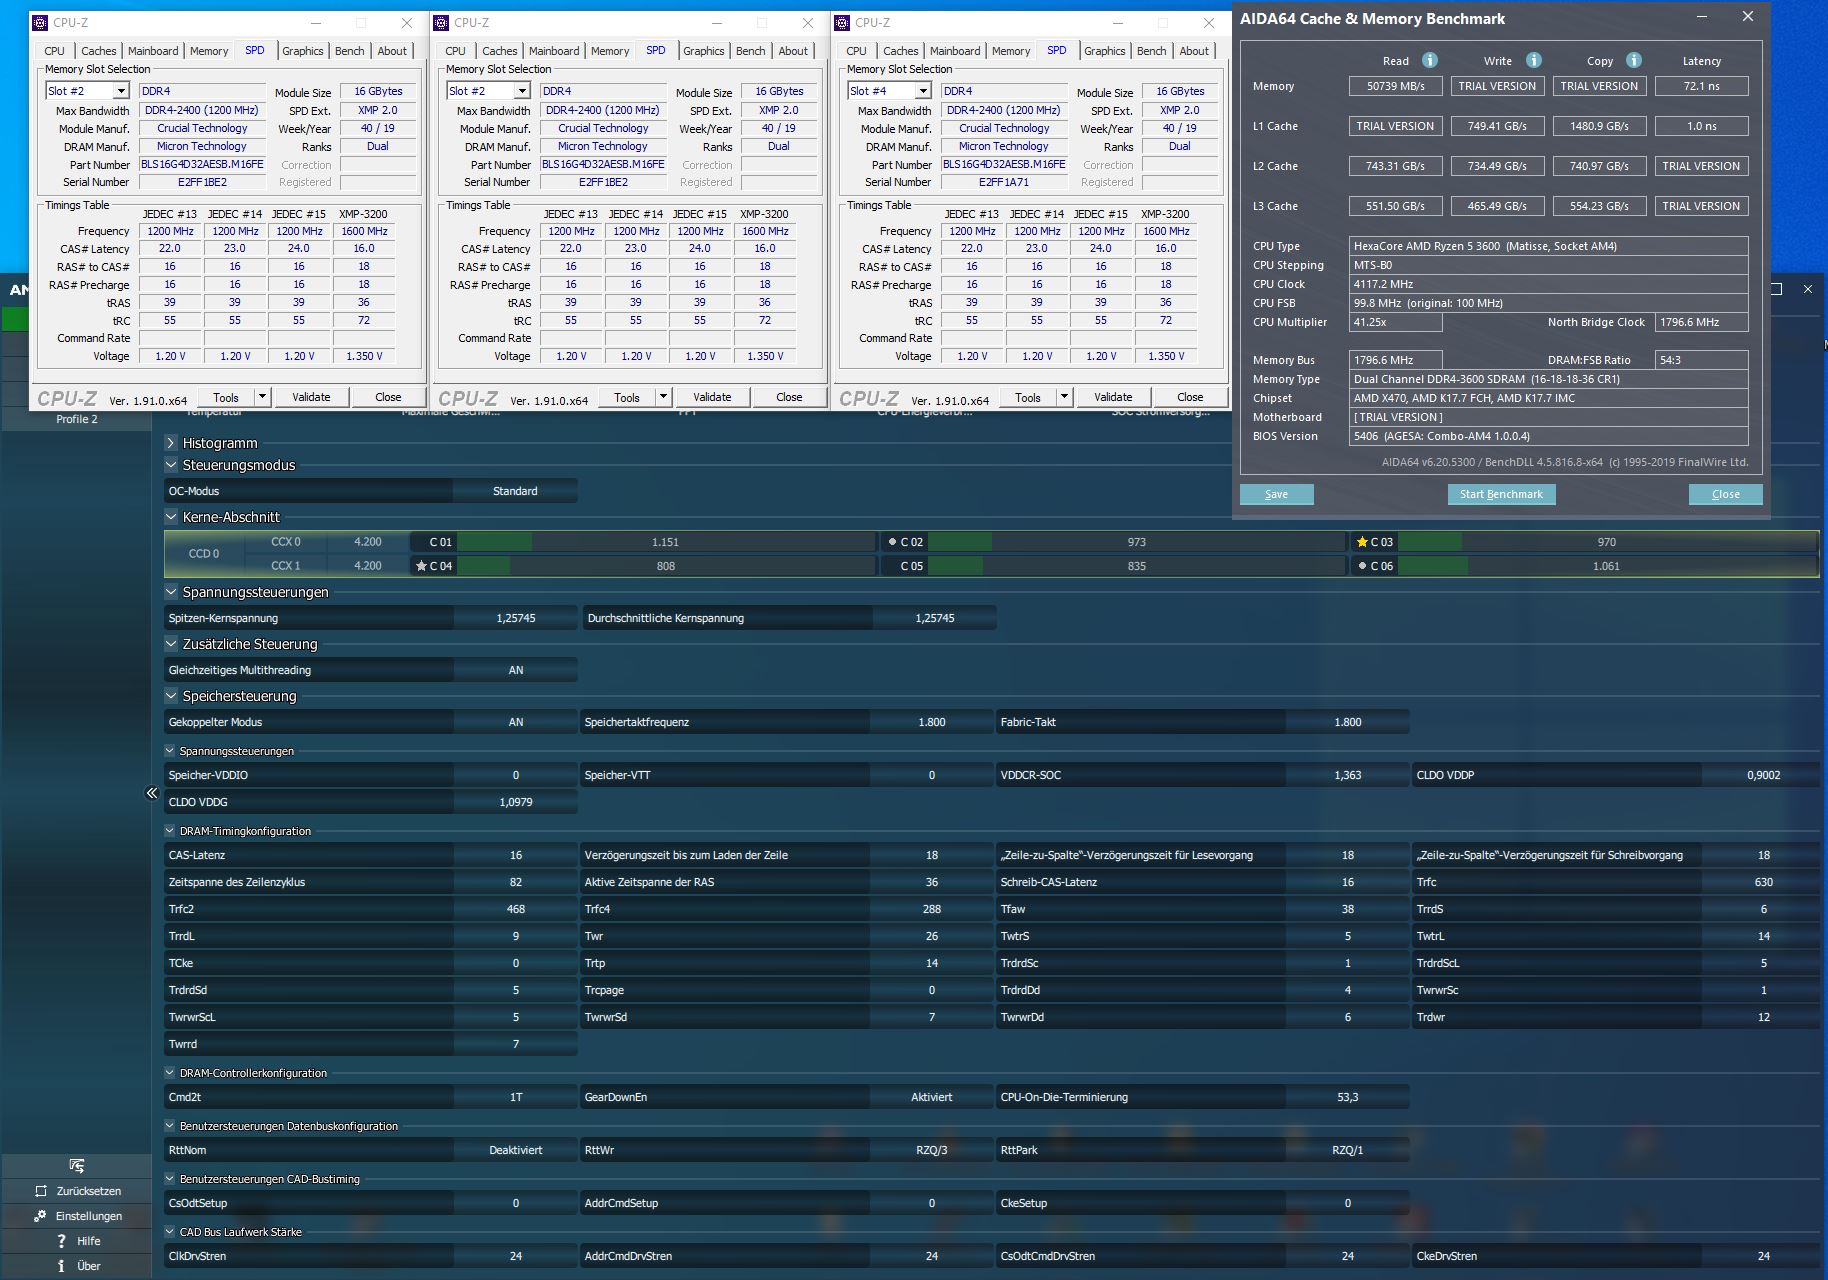Click the Spitzen-Kernspannung value 1,25745

[x=515, y=618]
